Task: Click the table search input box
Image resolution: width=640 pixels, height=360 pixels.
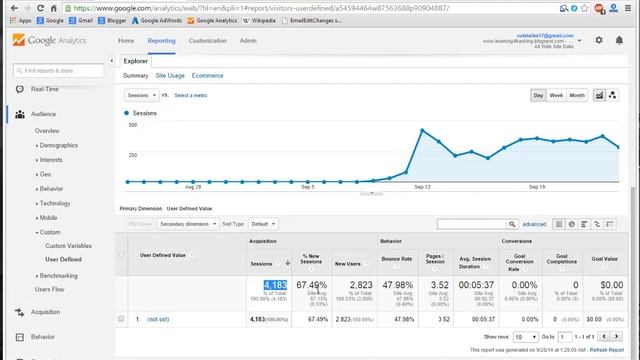Action: (x=471, y=224)
